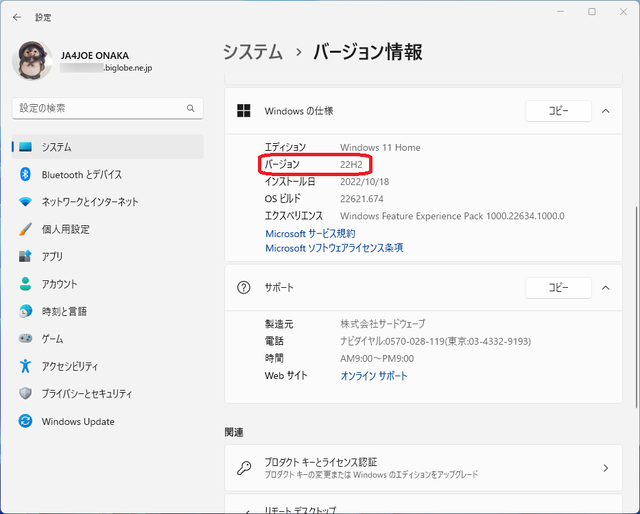Click the ナビダイヤル phone number value
Screen dimensions: 640x514
(x=436, y=341)
